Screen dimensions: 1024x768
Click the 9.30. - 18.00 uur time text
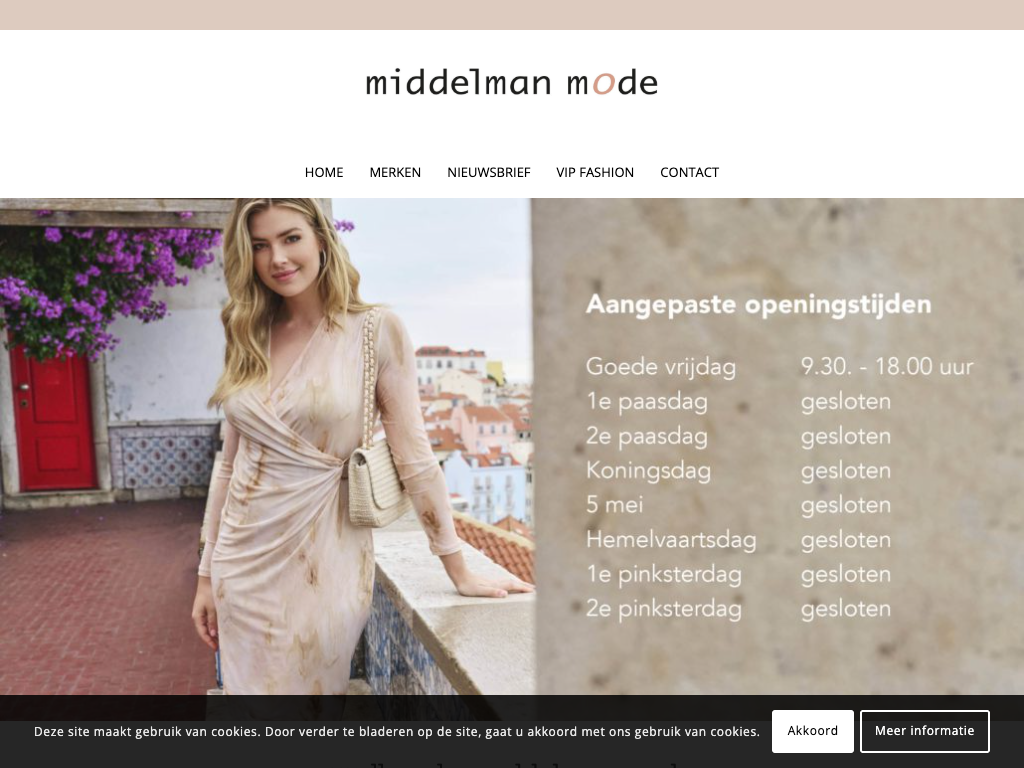(887, 366)
